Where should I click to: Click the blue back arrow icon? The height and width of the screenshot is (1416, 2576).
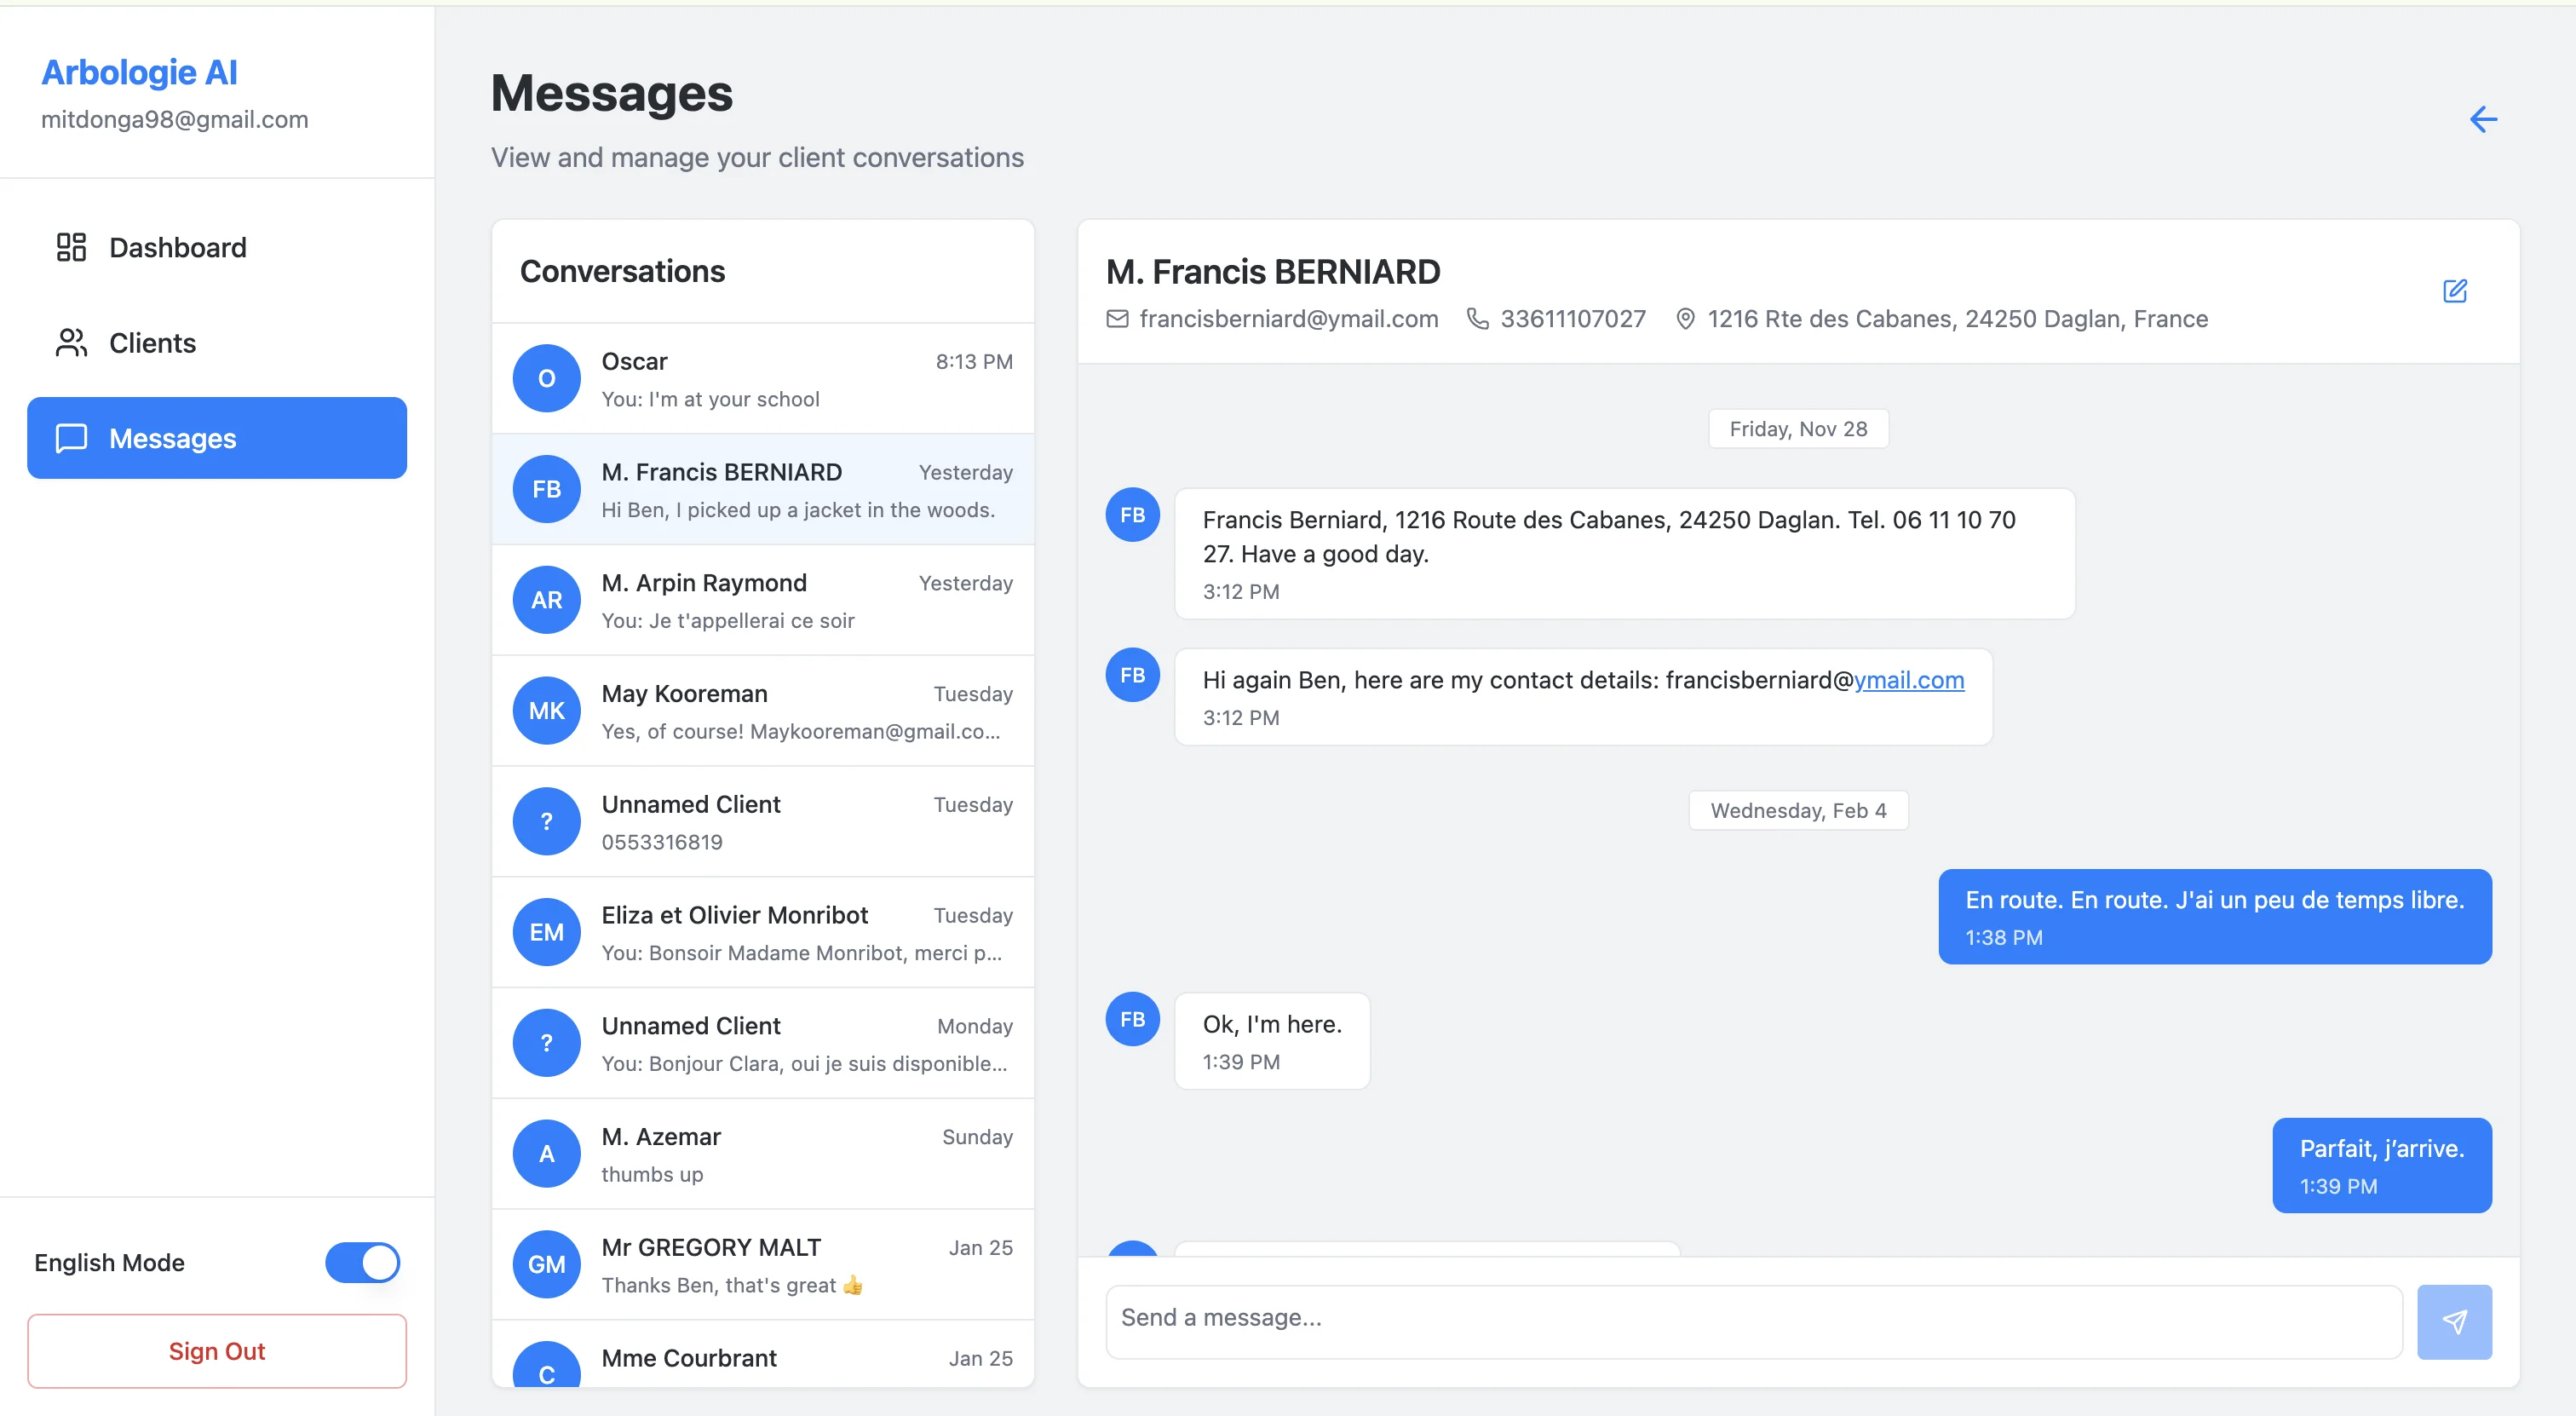[x=2483, y=120]
